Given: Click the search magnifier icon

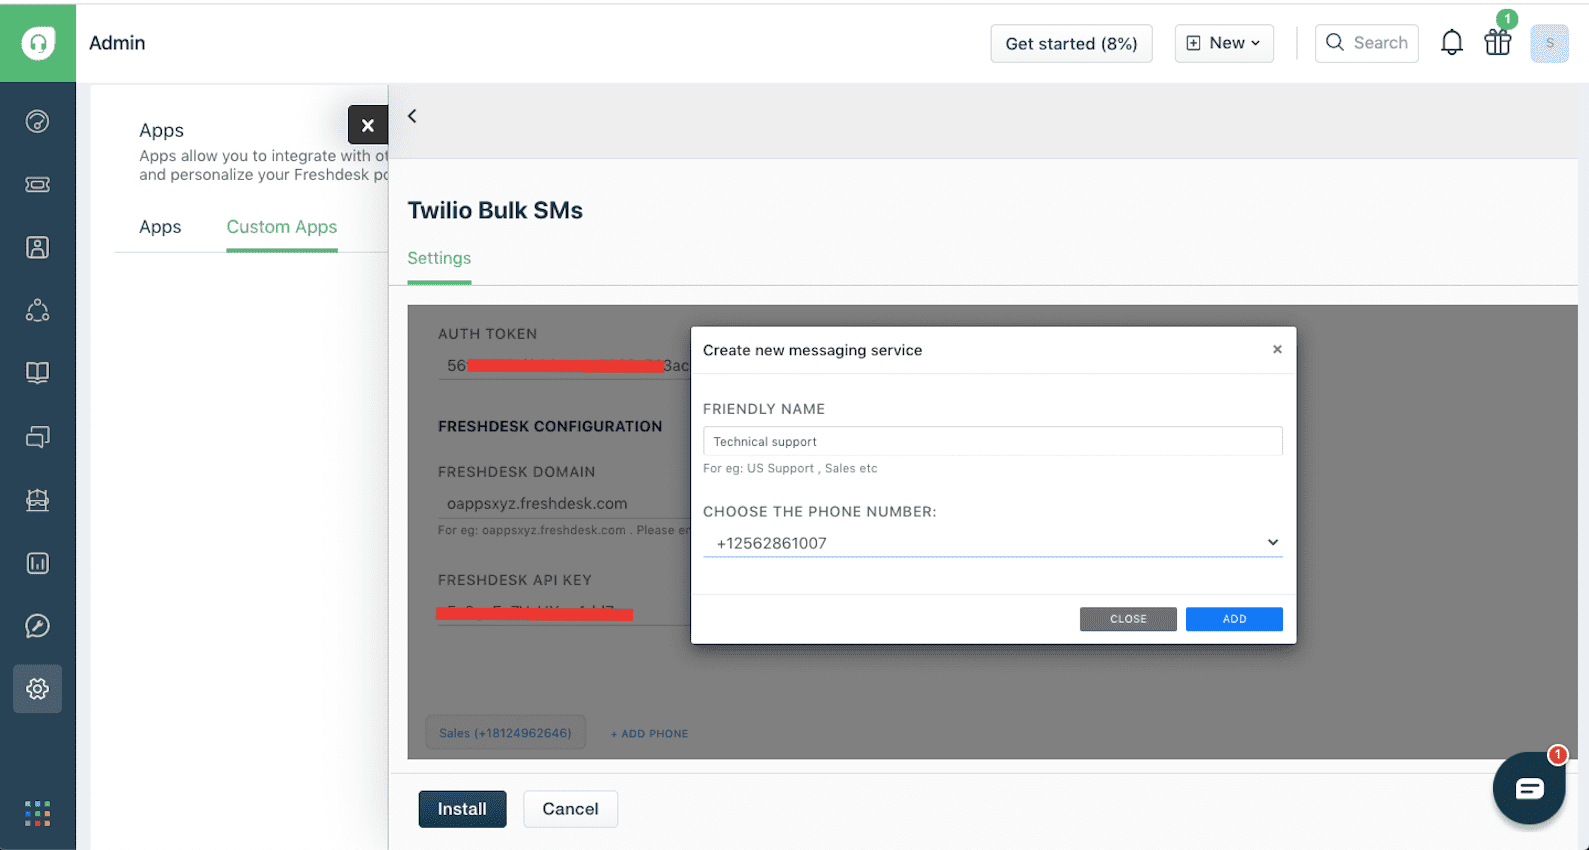Looking at the screenshot, I should (1335, 43).
